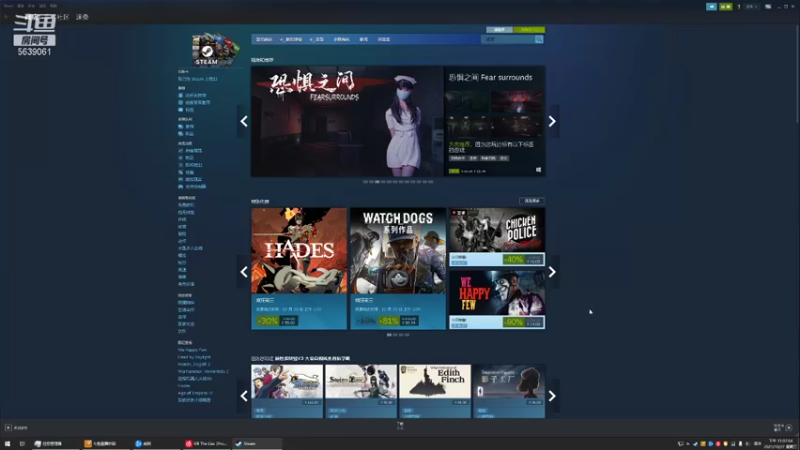Open friends and chat icon bottom right
The height and width of the screenshot is (450, 800).
coord(789,428)
